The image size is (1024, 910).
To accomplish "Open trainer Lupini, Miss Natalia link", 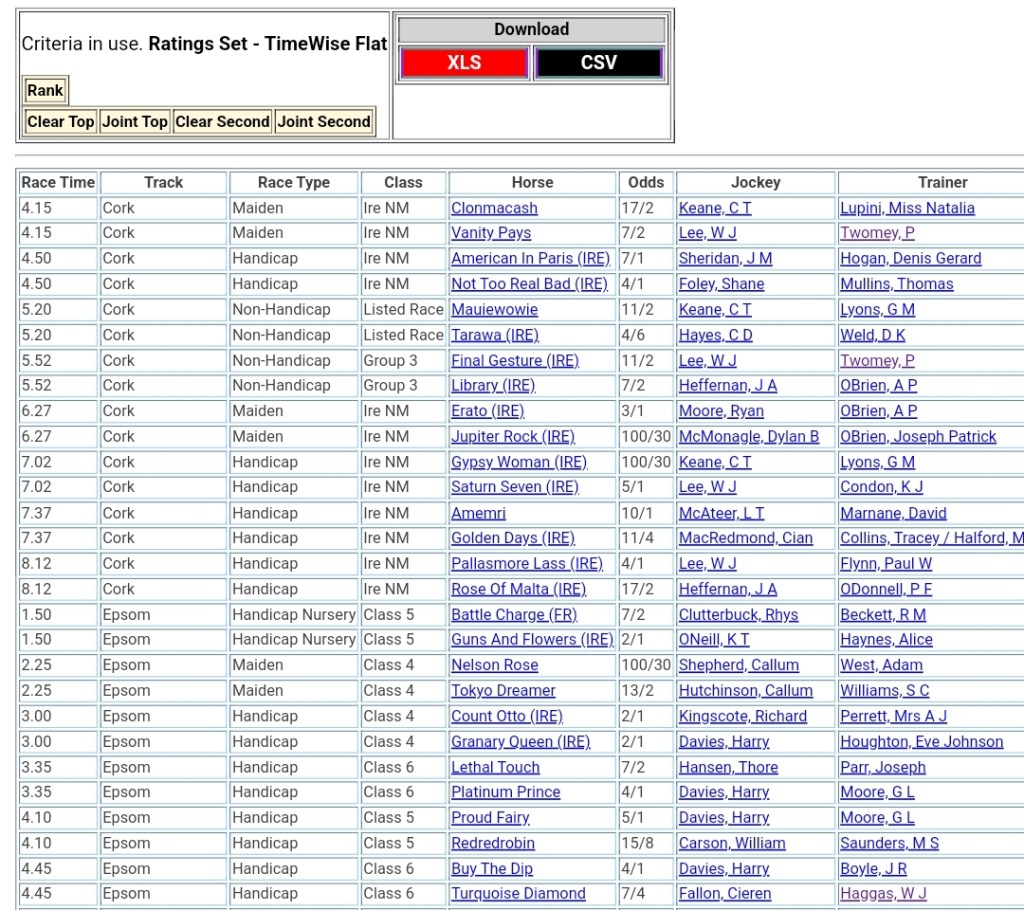I will tap(907, 208).
